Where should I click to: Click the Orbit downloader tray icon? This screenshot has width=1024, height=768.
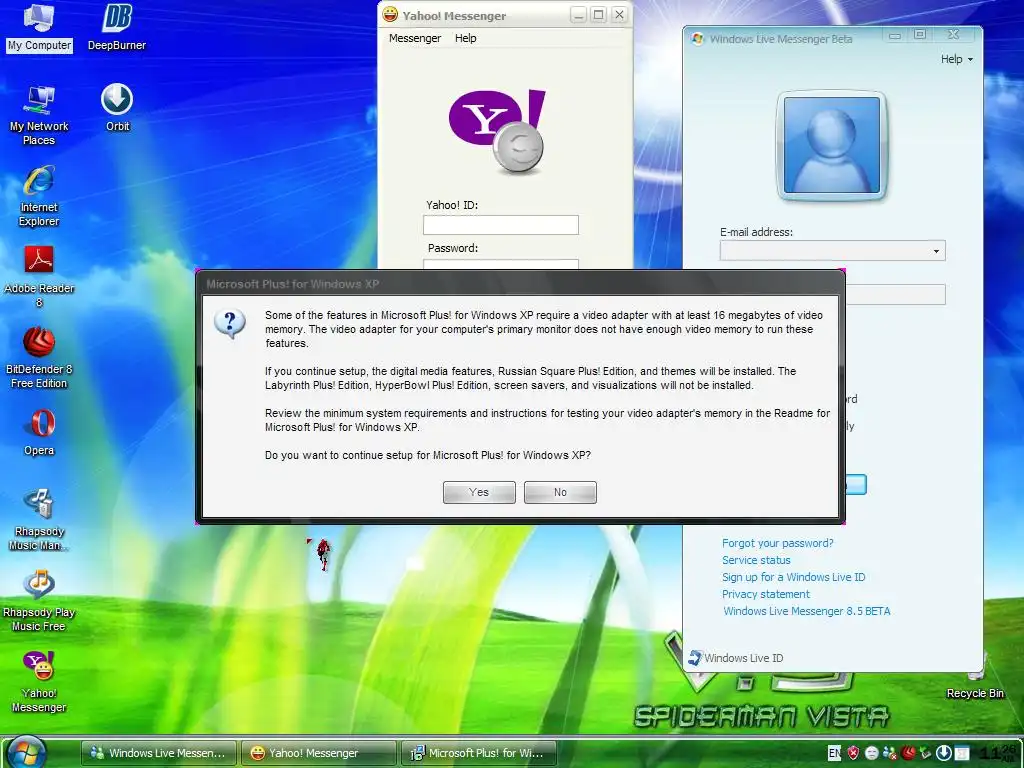click(x=944, y=753)
